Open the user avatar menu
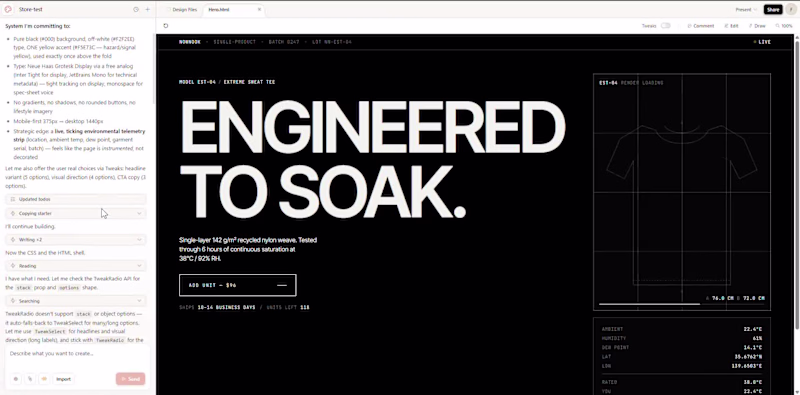 tap(790, 9)
